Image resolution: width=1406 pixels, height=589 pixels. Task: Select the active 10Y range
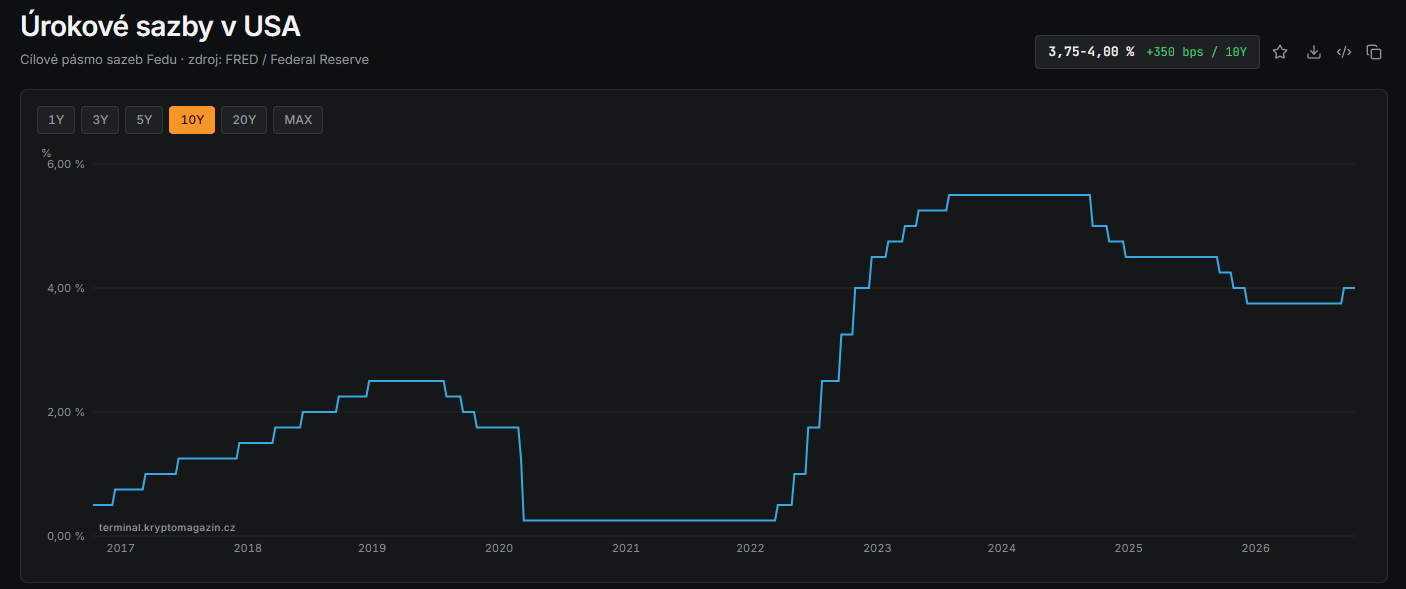point(192,120)
